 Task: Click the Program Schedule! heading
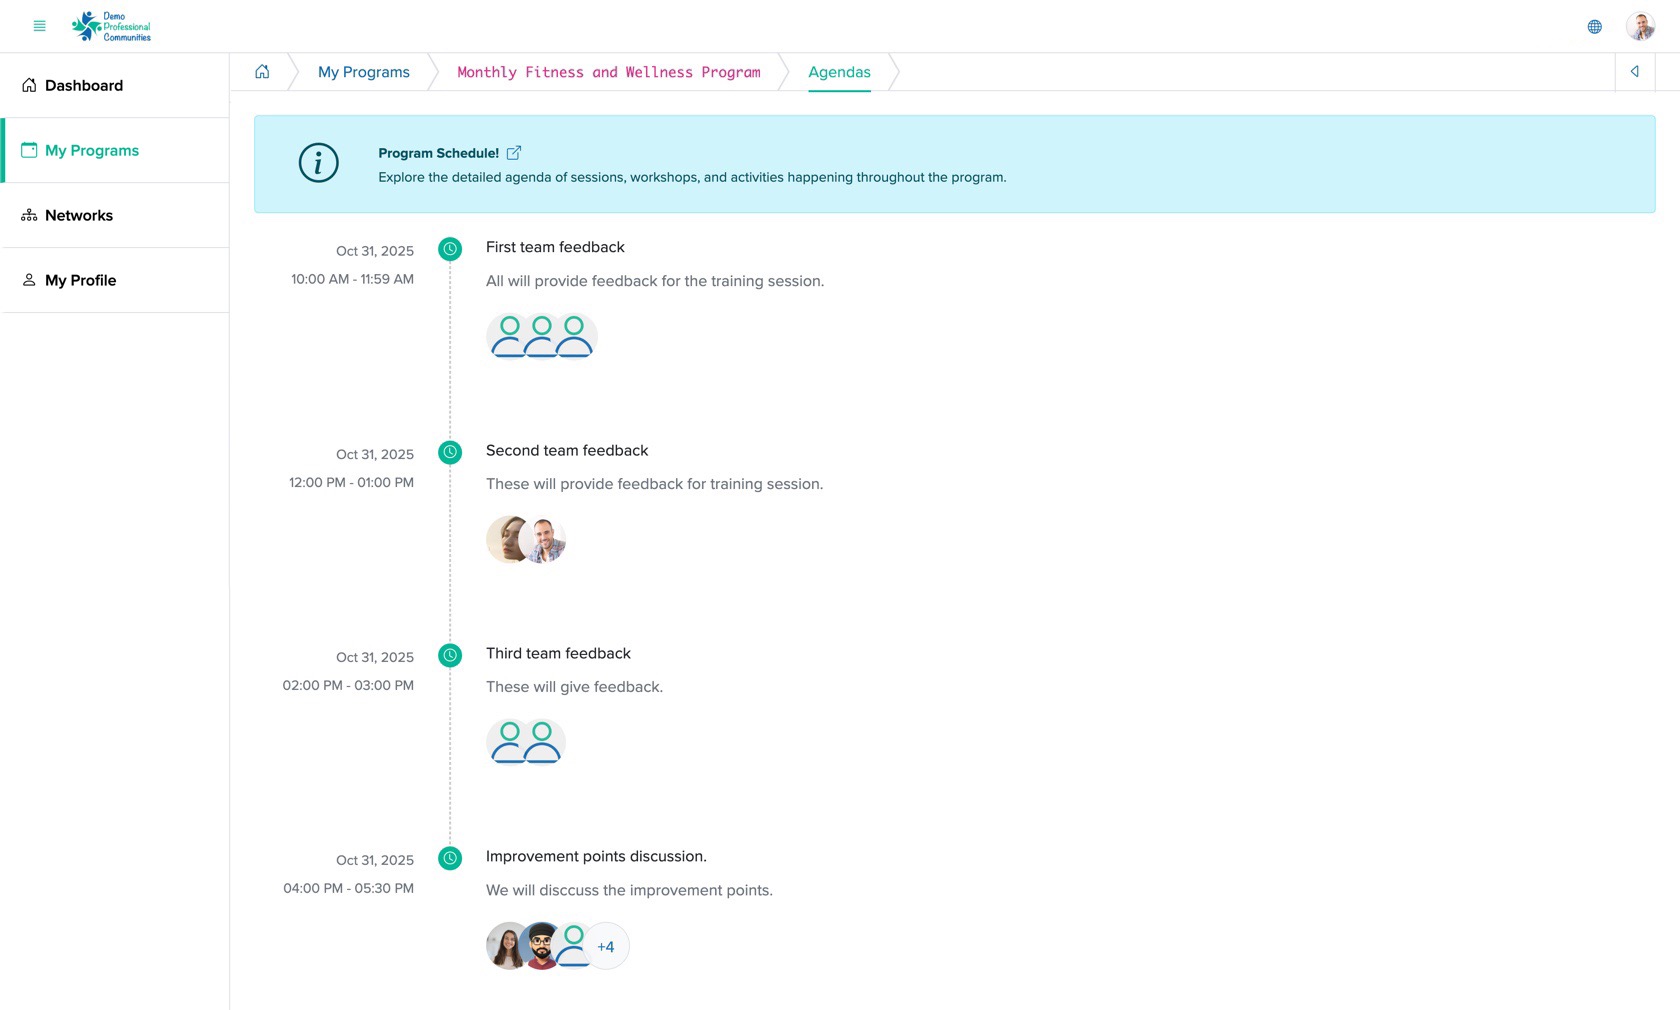coord(438,153)
